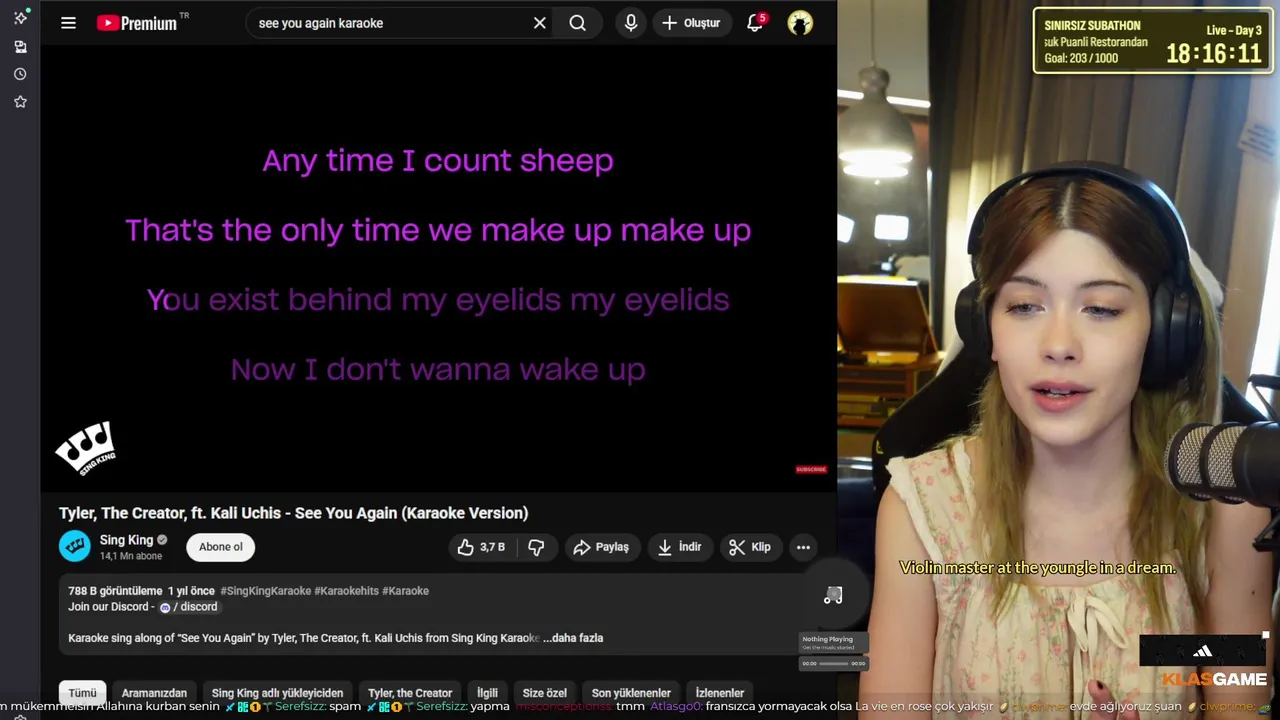The width and height of the screenshot is (1280, 720).
Task: Select the 'Tyler, the Creator' chip
Action: point(410,693)
